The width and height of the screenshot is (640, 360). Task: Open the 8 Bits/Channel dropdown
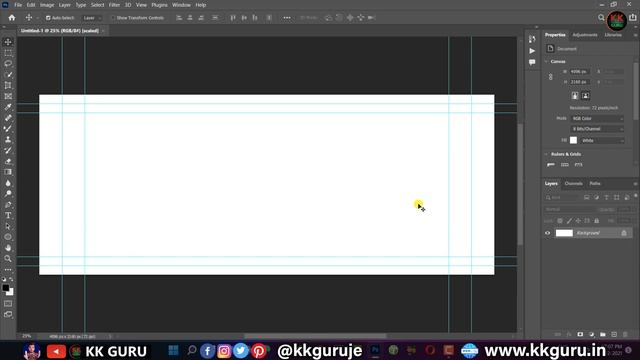coord(597,129)
